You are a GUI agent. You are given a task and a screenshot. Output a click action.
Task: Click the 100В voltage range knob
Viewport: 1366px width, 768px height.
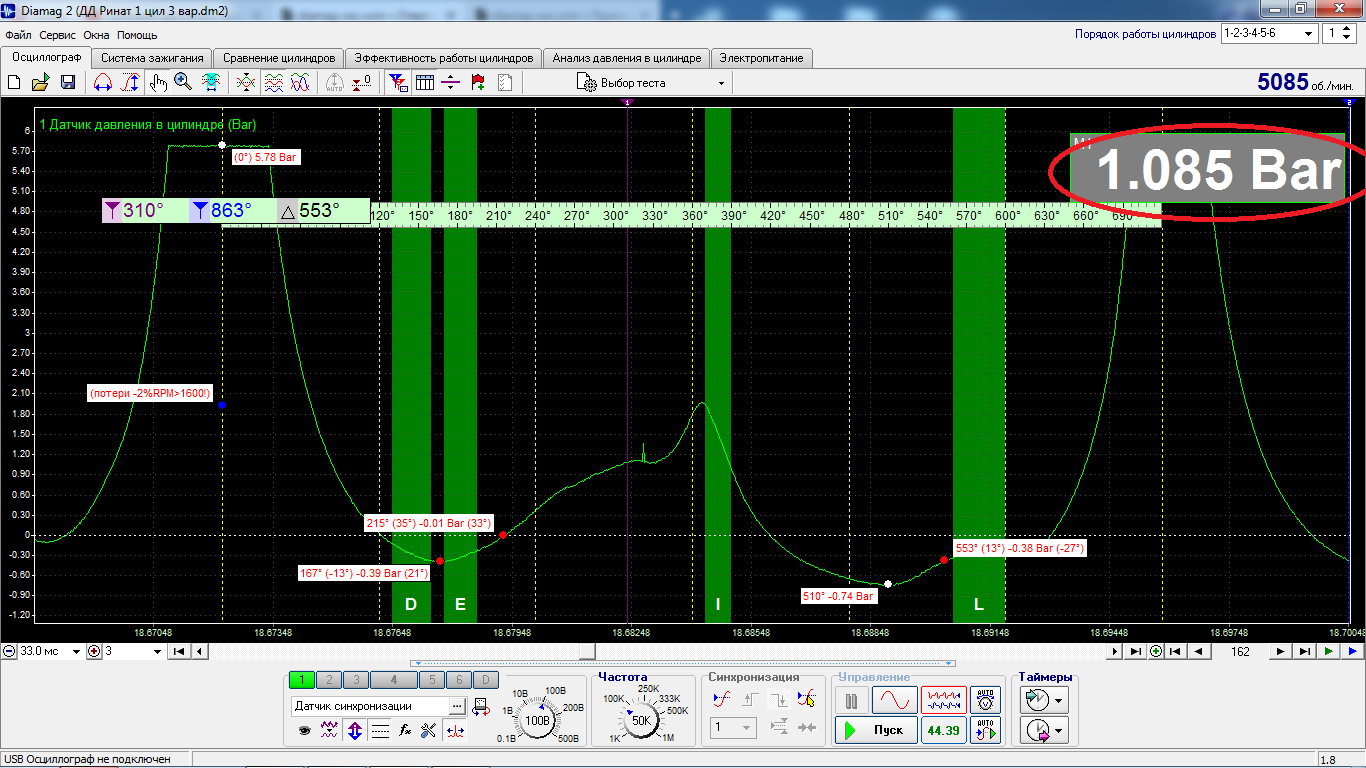tap(538, 720)
